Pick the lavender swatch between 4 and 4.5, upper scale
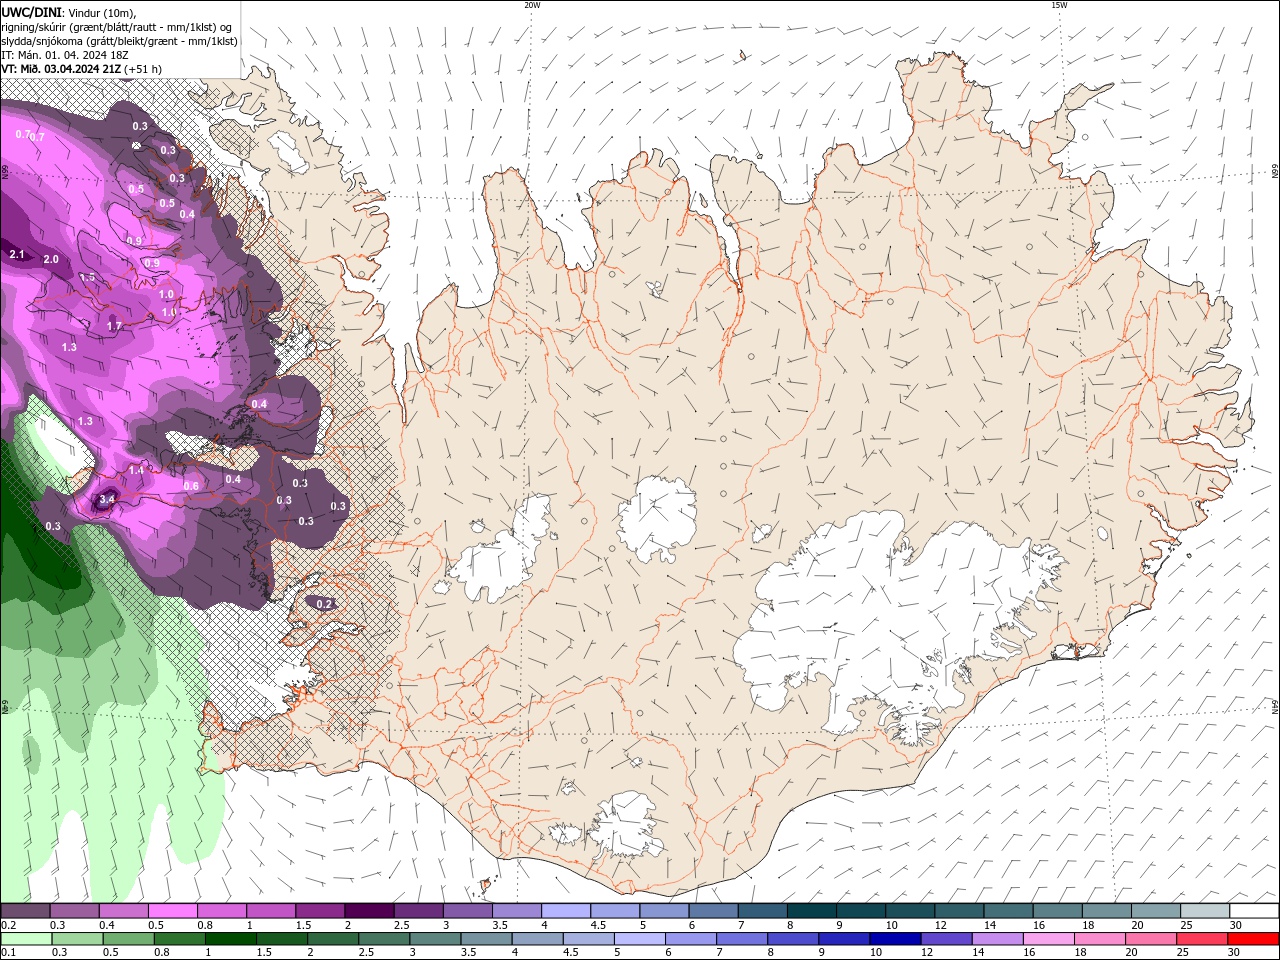This screenshot has width=1280, height=960. coord(566,911)
